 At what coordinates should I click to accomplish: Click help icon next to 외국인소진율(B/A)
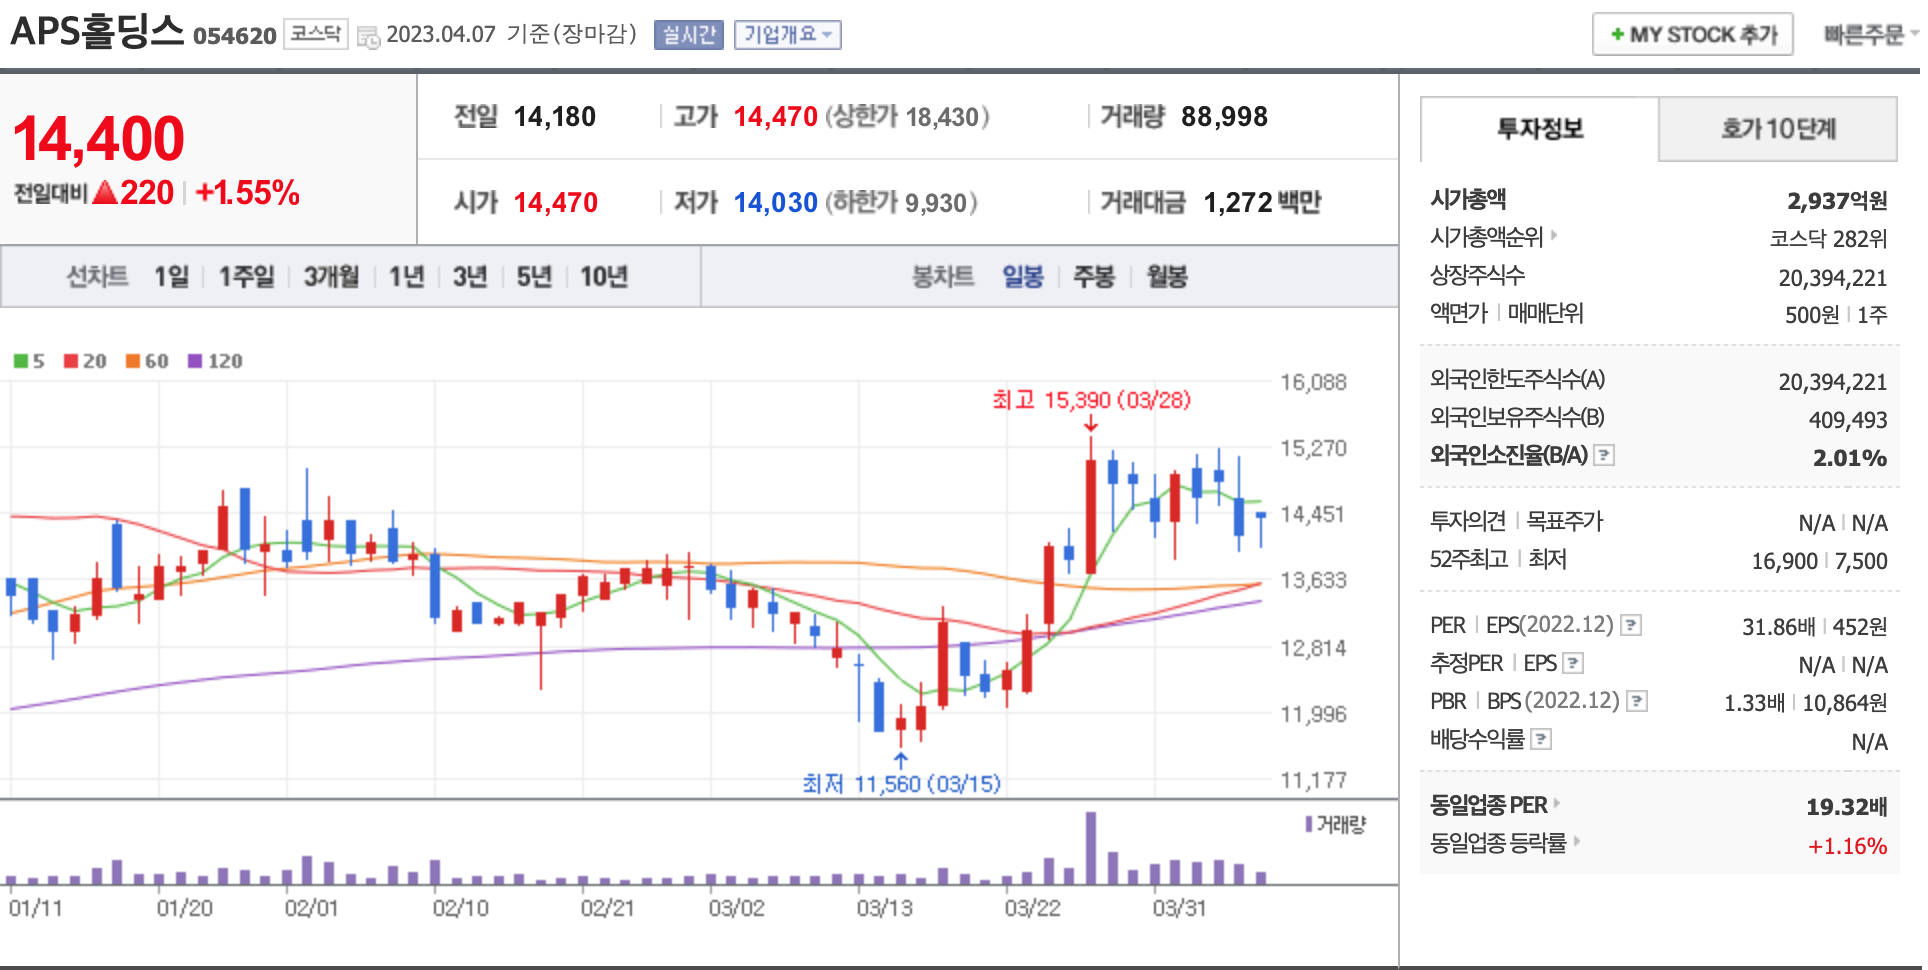coord(1604,456)
